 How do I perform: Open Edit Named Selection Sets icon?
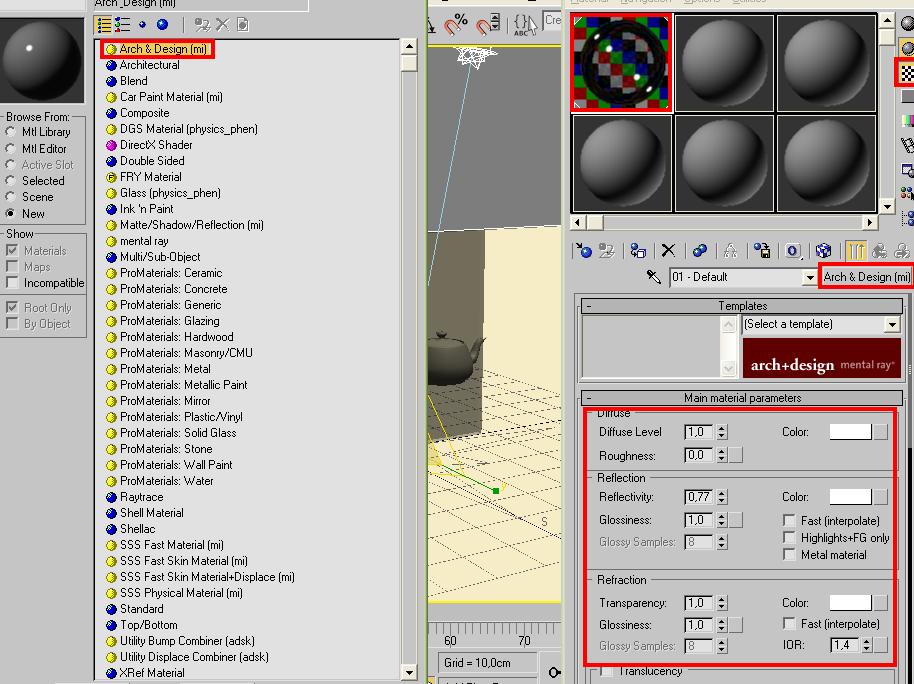tap(525, 24)
